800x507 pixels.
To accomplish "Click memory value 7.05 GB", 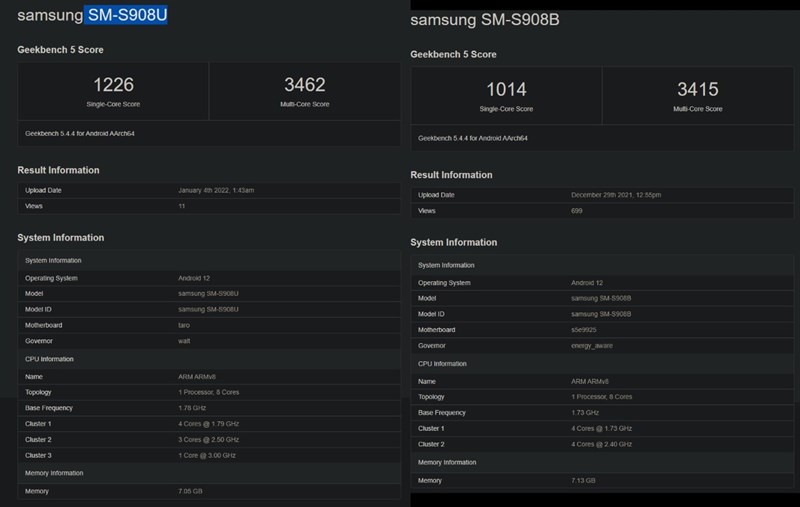I will [190, 491].
